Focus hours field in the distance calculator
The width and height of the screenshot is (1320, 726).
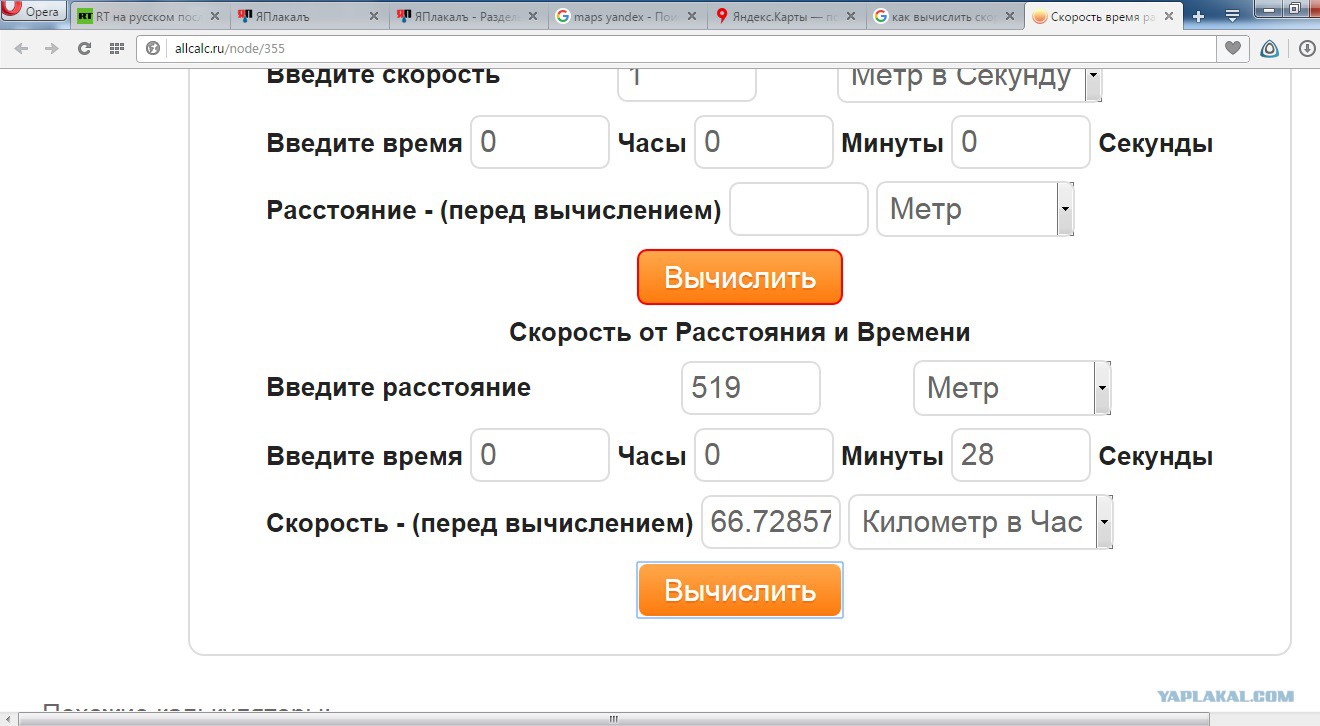tap(539, 142)
